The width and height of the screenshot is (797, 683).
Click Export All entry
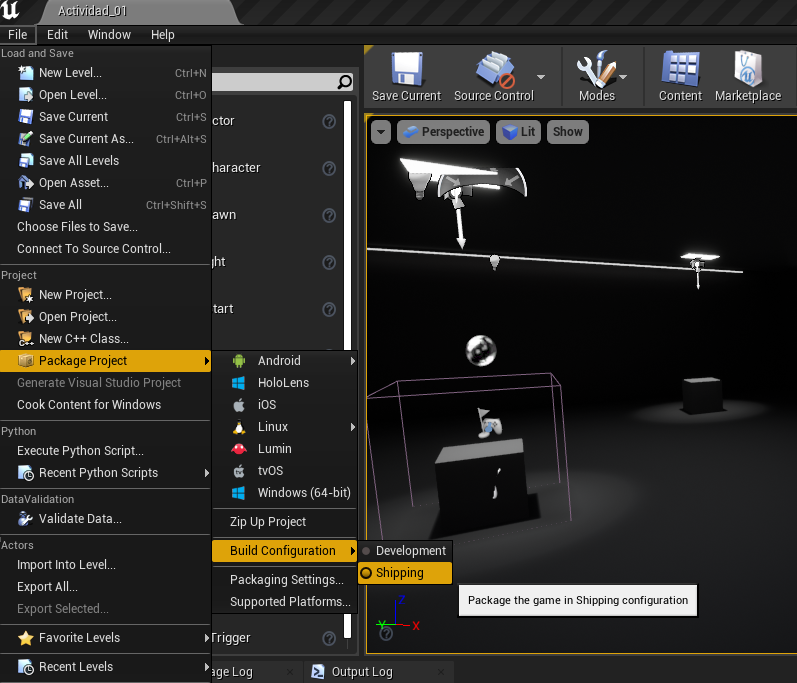[x=105, y=586]
